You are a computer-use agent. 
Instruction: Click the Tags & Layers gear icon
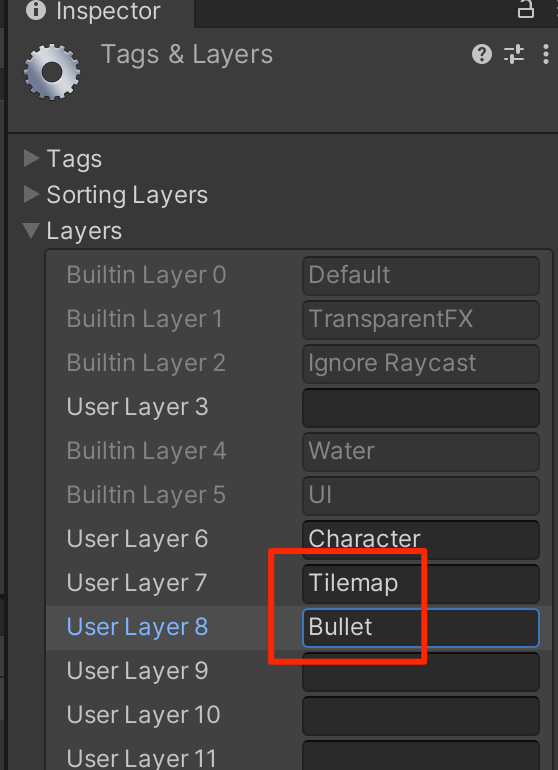pos(52,72)
